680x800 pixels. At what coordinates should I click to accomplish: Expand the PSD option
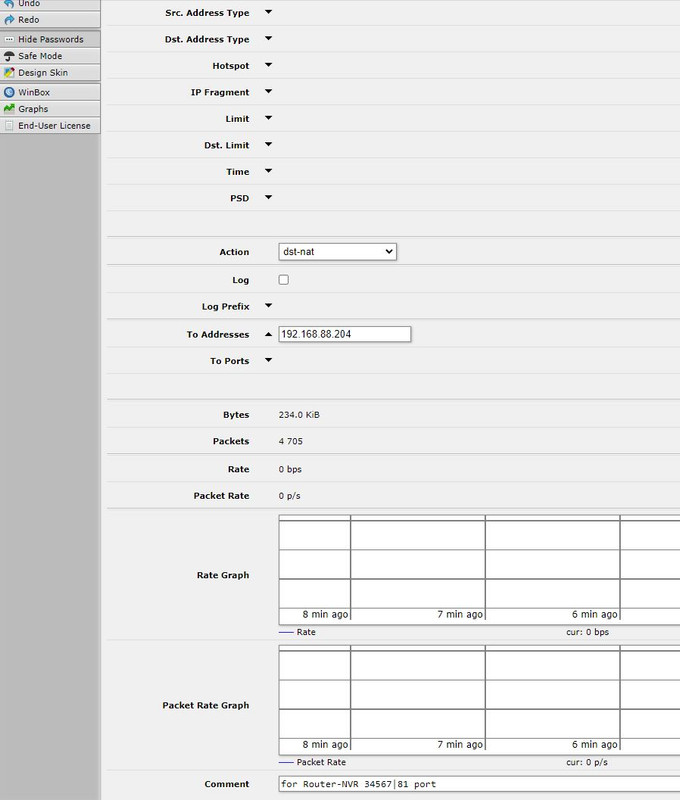(268, 198)
